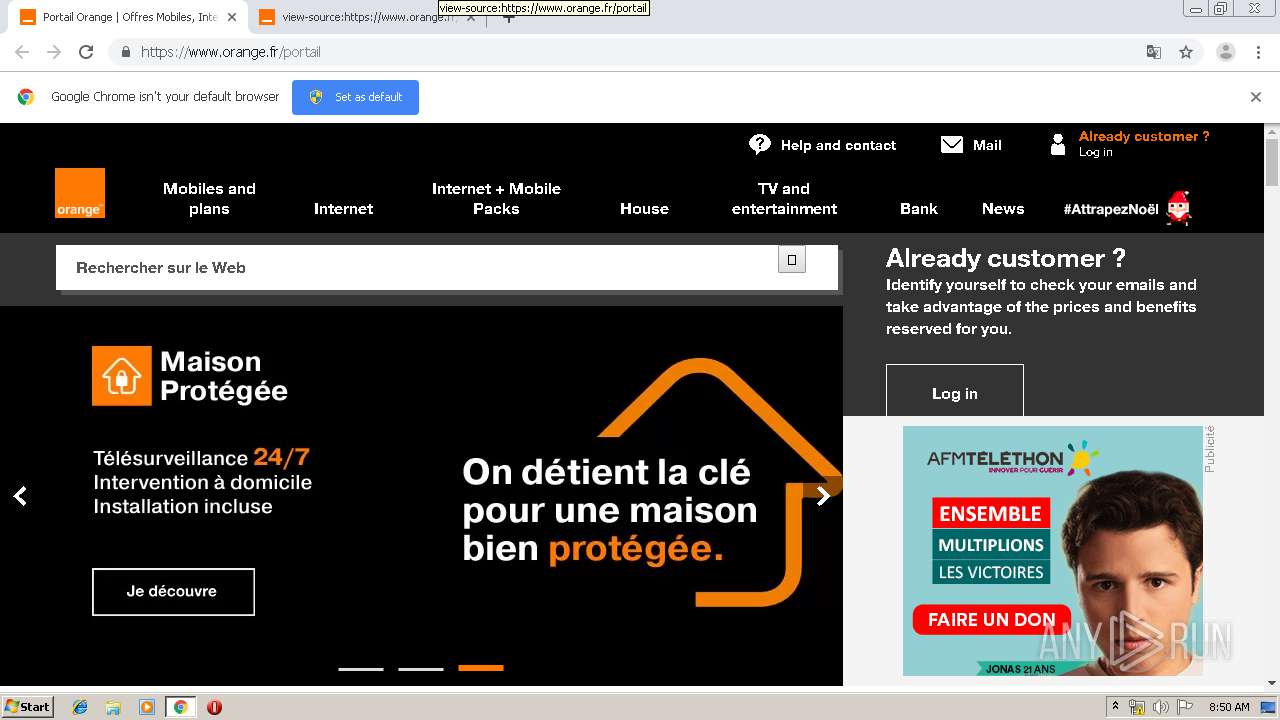Click the action center flag tray icon
The height and width of the screenshot is (720, 1280).
pyautogui.click(x=1185, y=707)
